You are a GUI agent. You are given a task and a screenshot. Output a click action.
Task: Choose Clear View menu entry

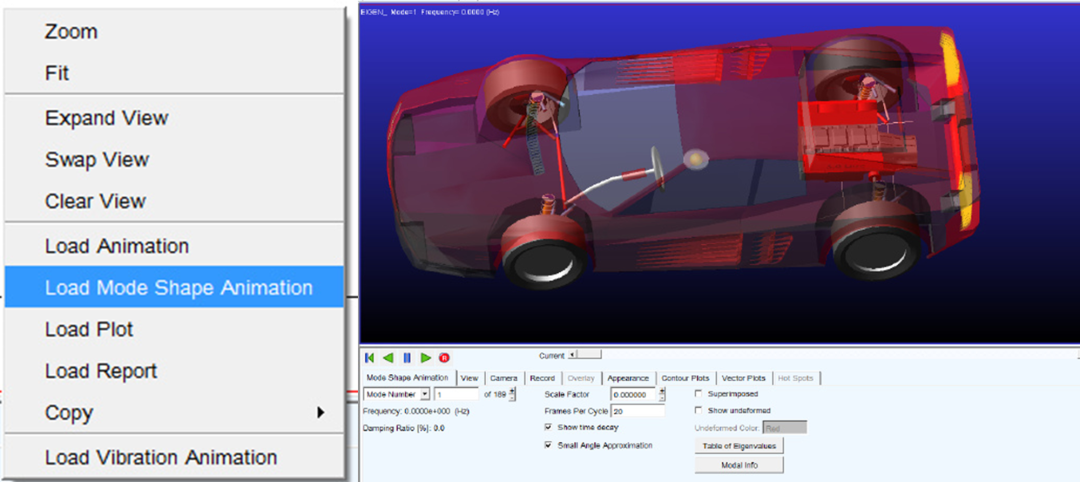tap(174, 201)
